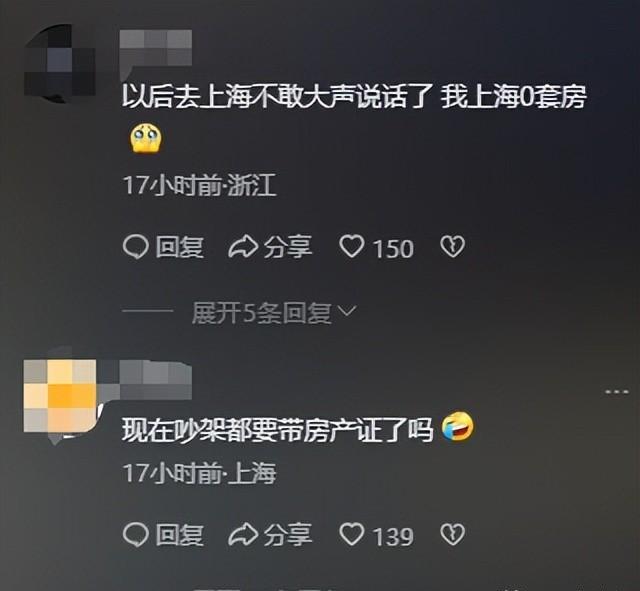Viewport: 640px width, 591px height.
Task: Reply to the Zhejiang comment via bubble icon
Action: [x=135, y=247]
